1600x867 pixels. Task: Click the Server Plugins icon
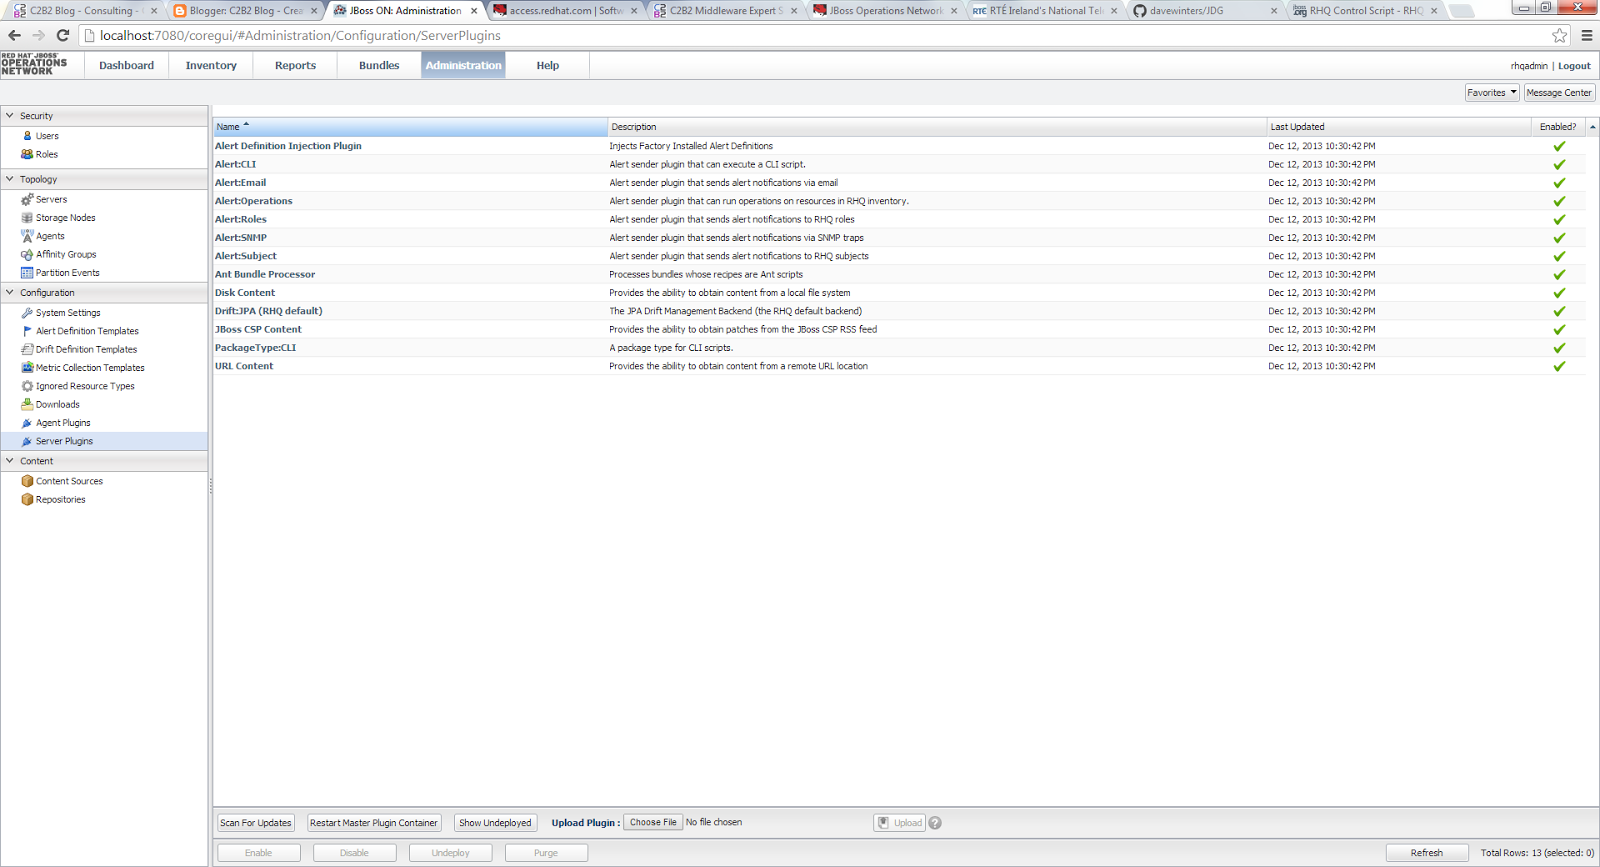[x=27, y=441]
